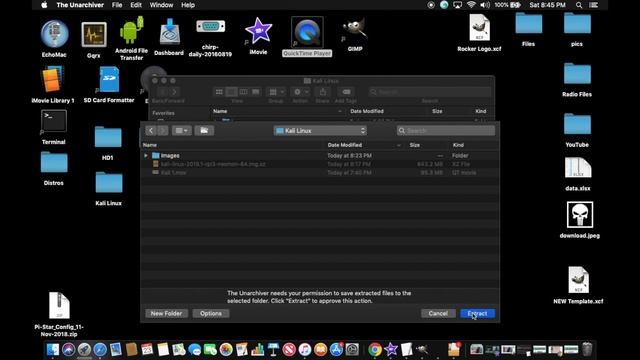Open the Help menu

click(188, 5)
